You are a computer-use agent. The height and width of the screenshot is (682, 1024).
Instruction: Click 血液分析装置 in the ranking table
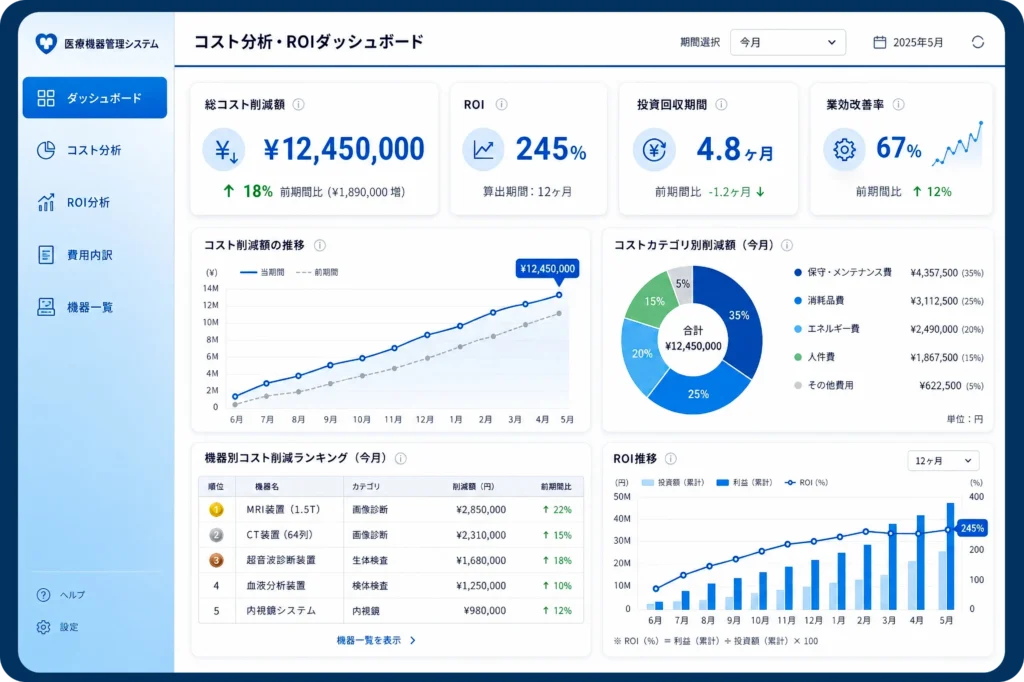[276, 586]
